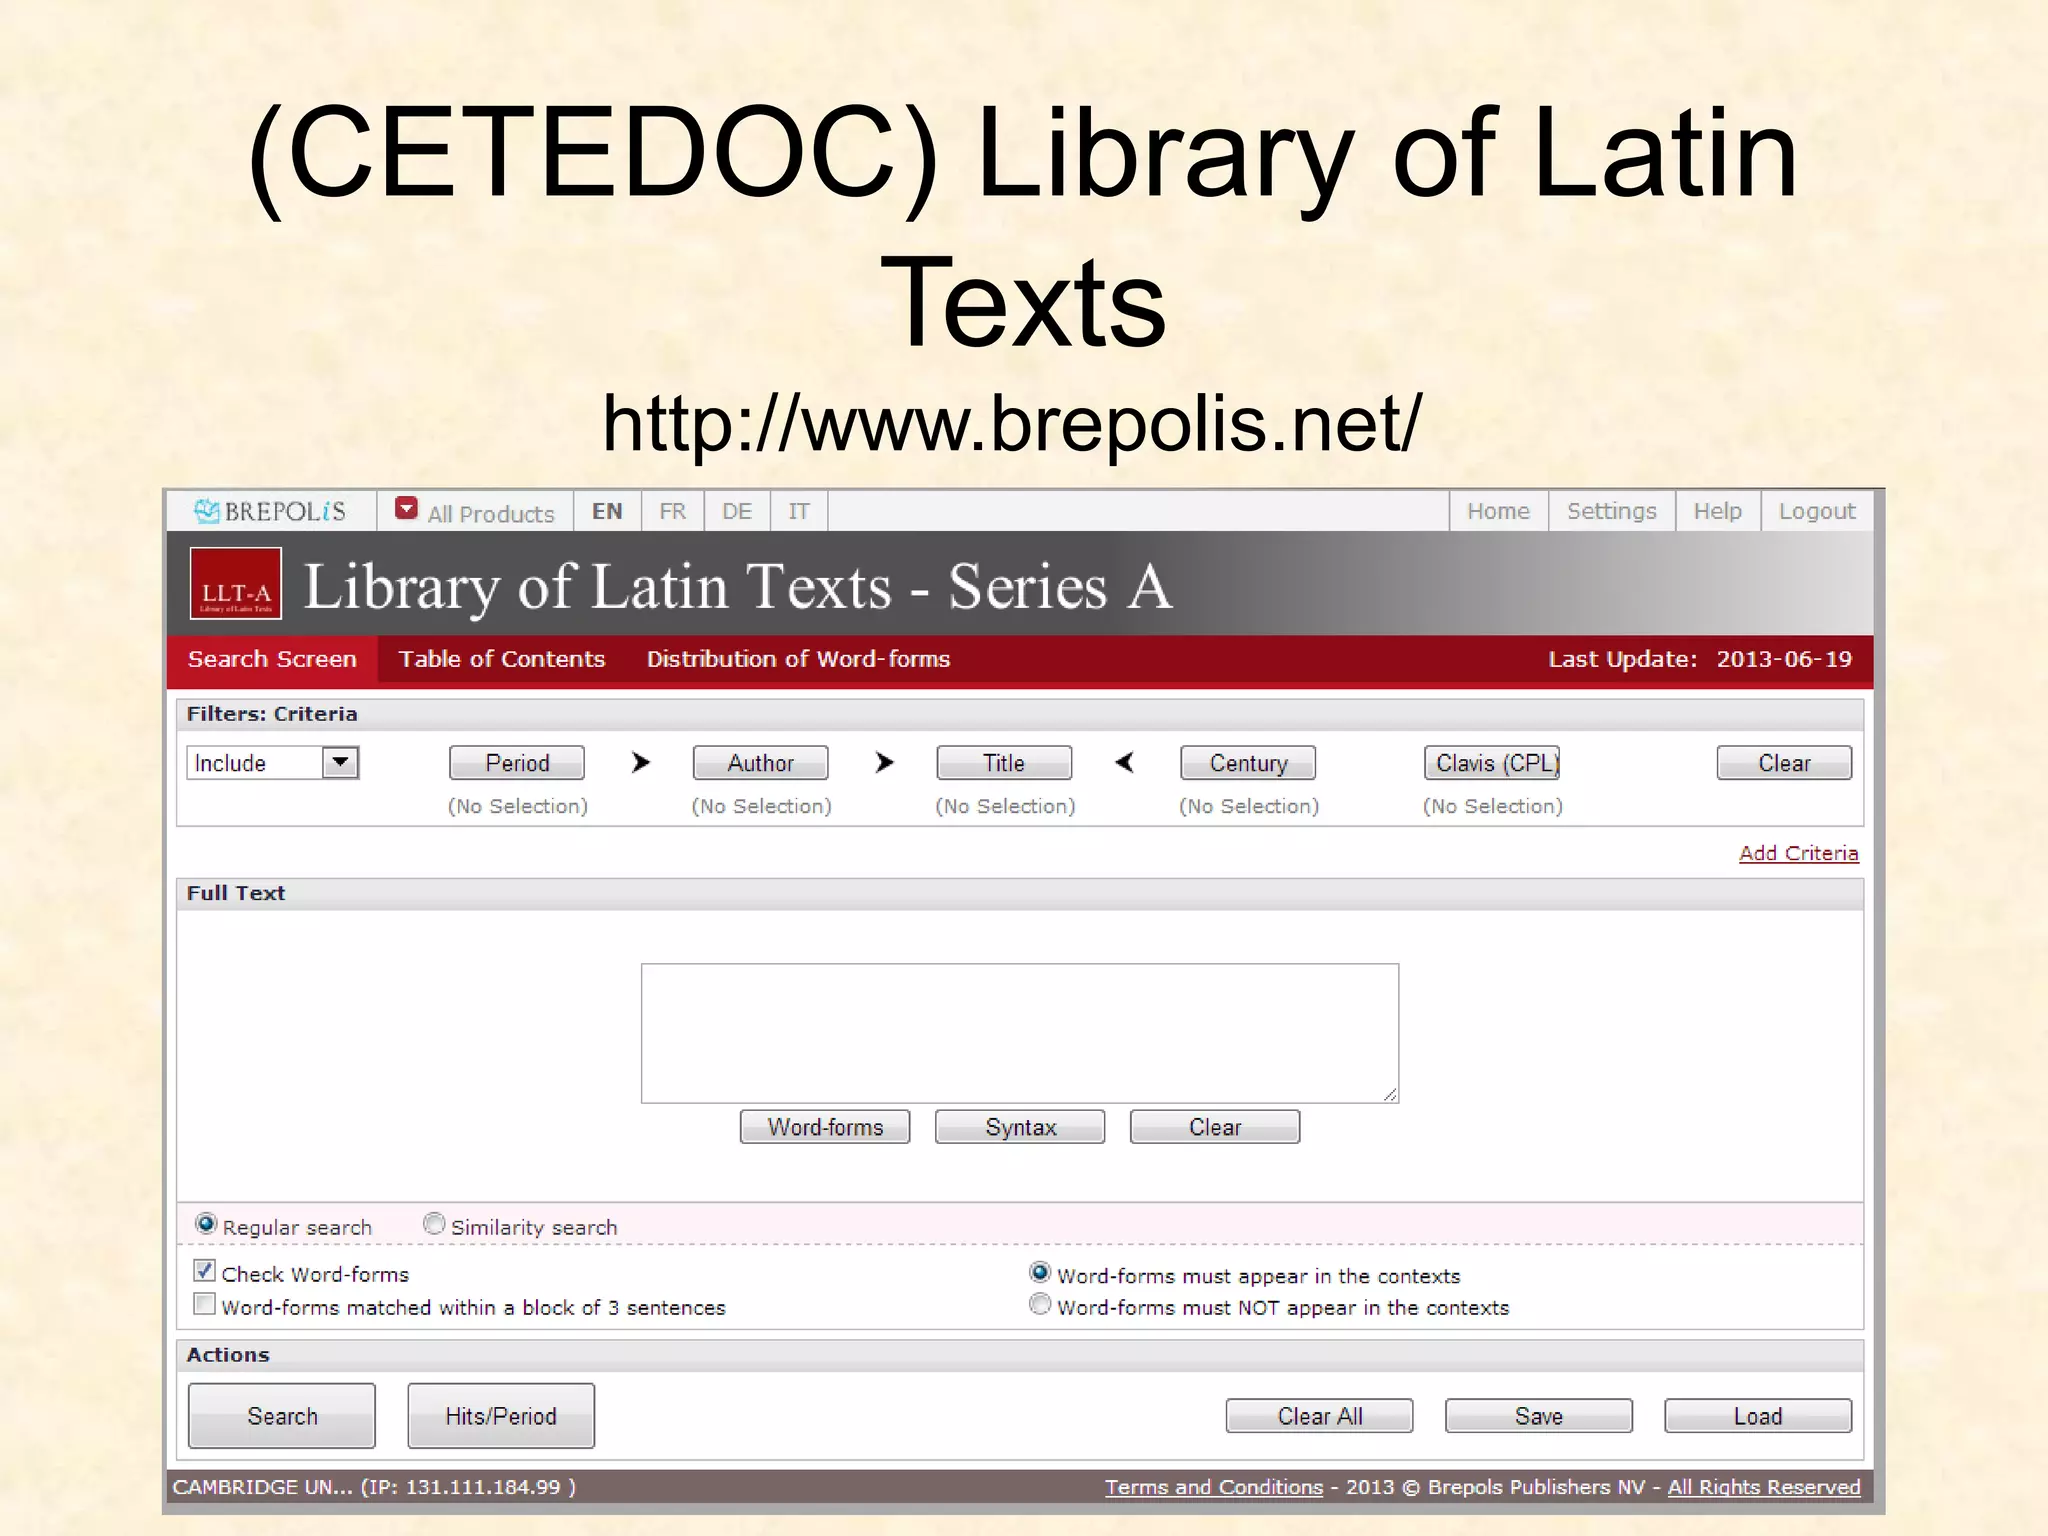
Task: Click Clear button in Filters Criteria
Action: tap(1784, 763)
